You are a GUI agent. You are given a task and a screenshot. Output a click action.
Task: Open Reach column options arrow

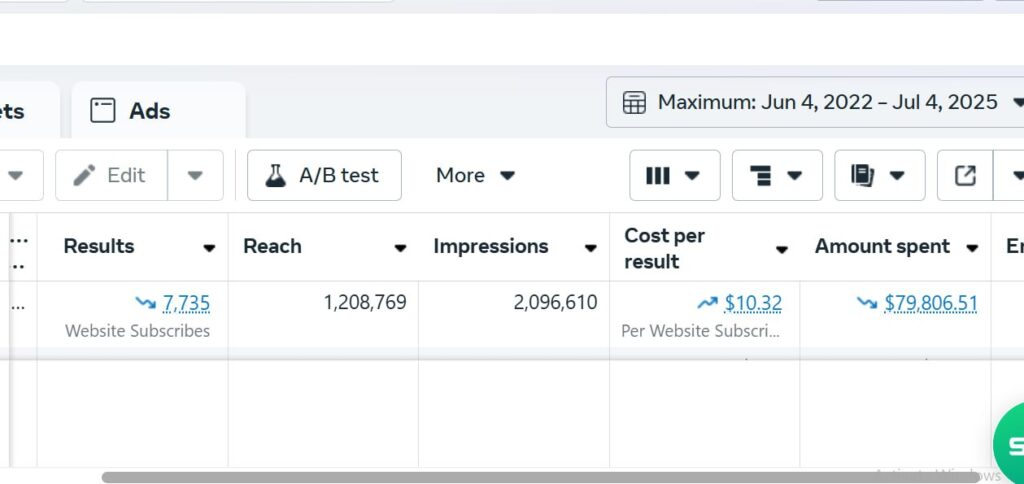tap(400, 248)
